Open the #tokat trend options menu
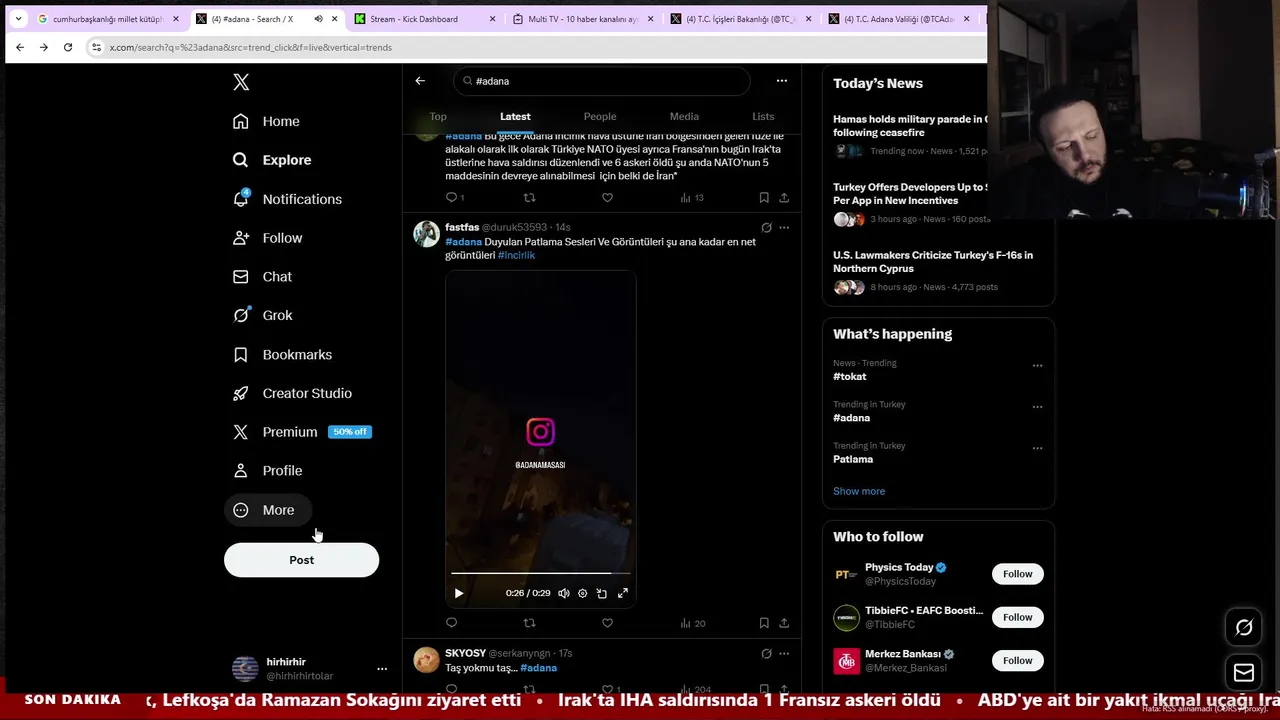 pyautogui.click(x=1037, y=365)
